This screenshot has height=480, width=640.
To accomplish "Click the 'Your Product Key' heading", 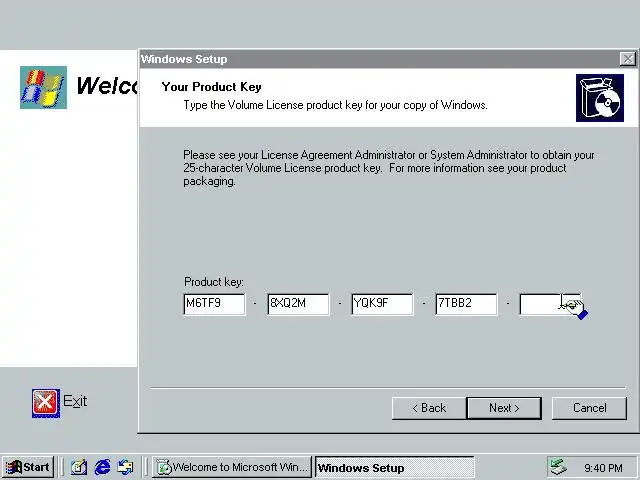I will tap(211, 87).
